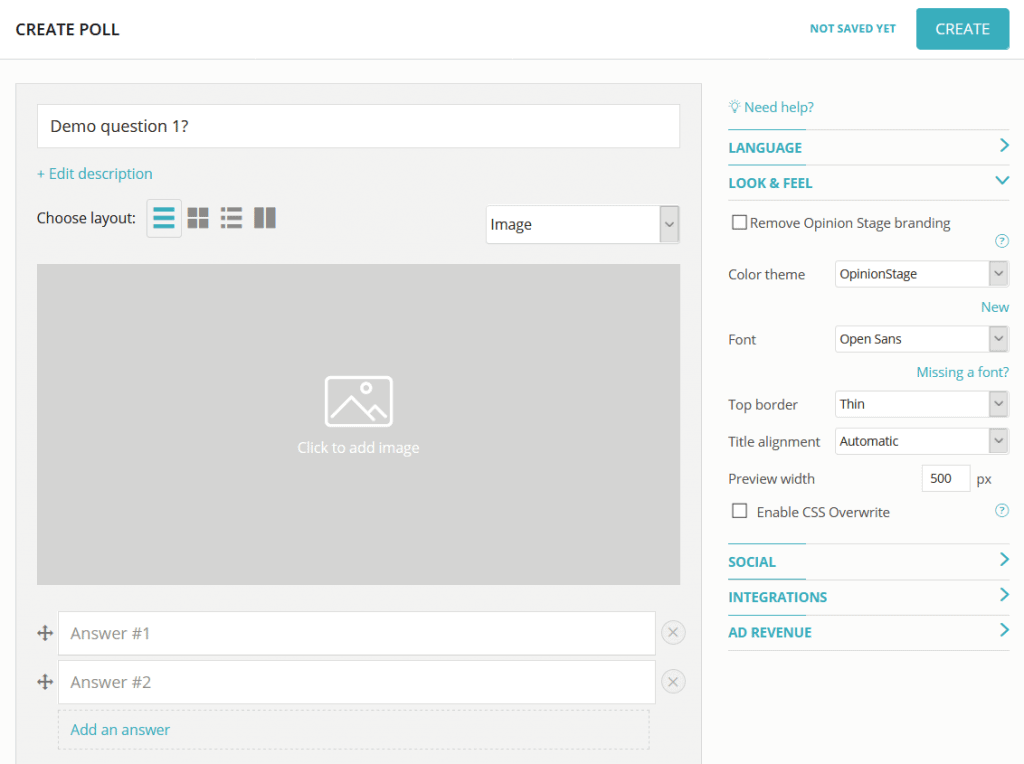Open the Font dropdown showing Open Sans
The width and height of the screenshot is (1024, 764).
(x=921, y=339)
